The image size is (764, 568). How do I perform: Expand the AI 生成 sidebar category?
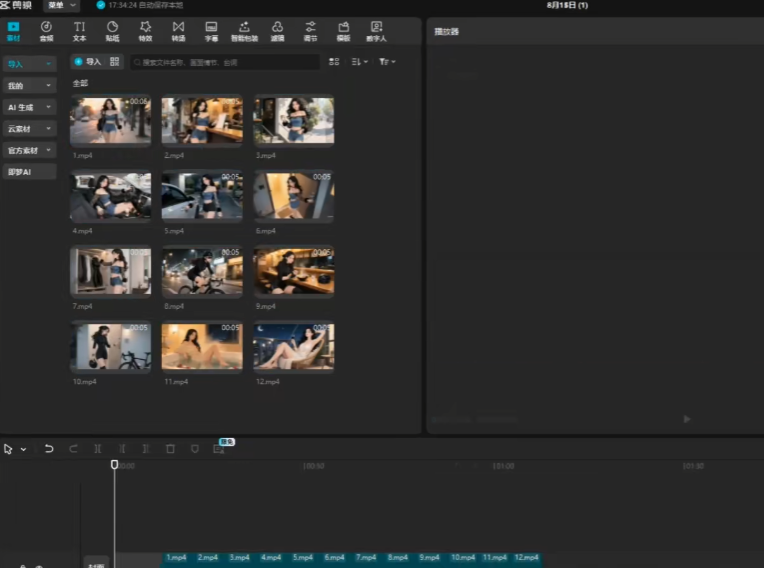[x=29, y=107]
